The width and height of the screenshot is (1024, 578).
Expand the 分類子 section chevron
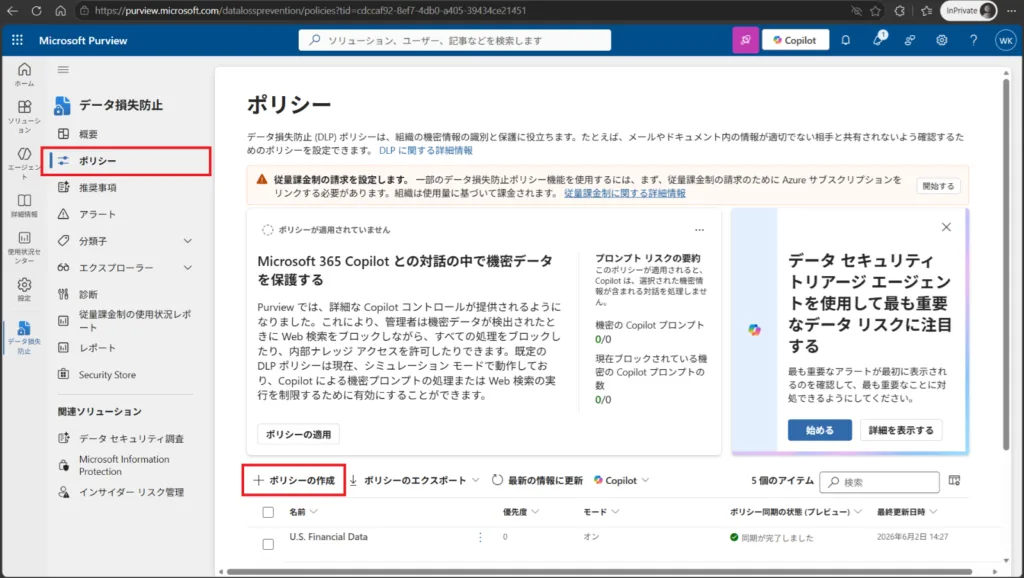(x=187, y=241)
